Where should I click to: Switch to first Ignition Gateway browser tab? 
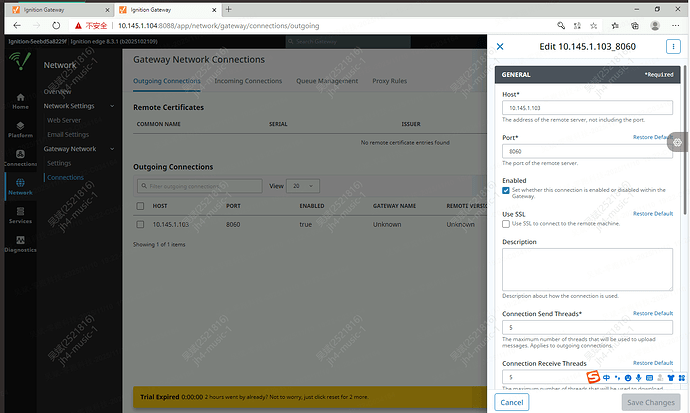pyautogui.click(x=59, y=10)
